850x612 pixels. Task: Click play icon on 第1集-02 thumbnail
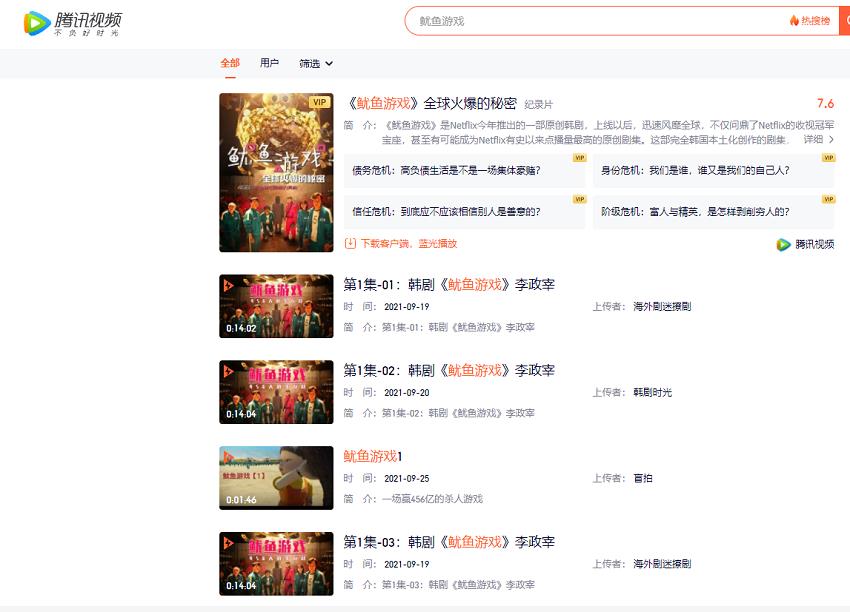[x=228, y=371]
